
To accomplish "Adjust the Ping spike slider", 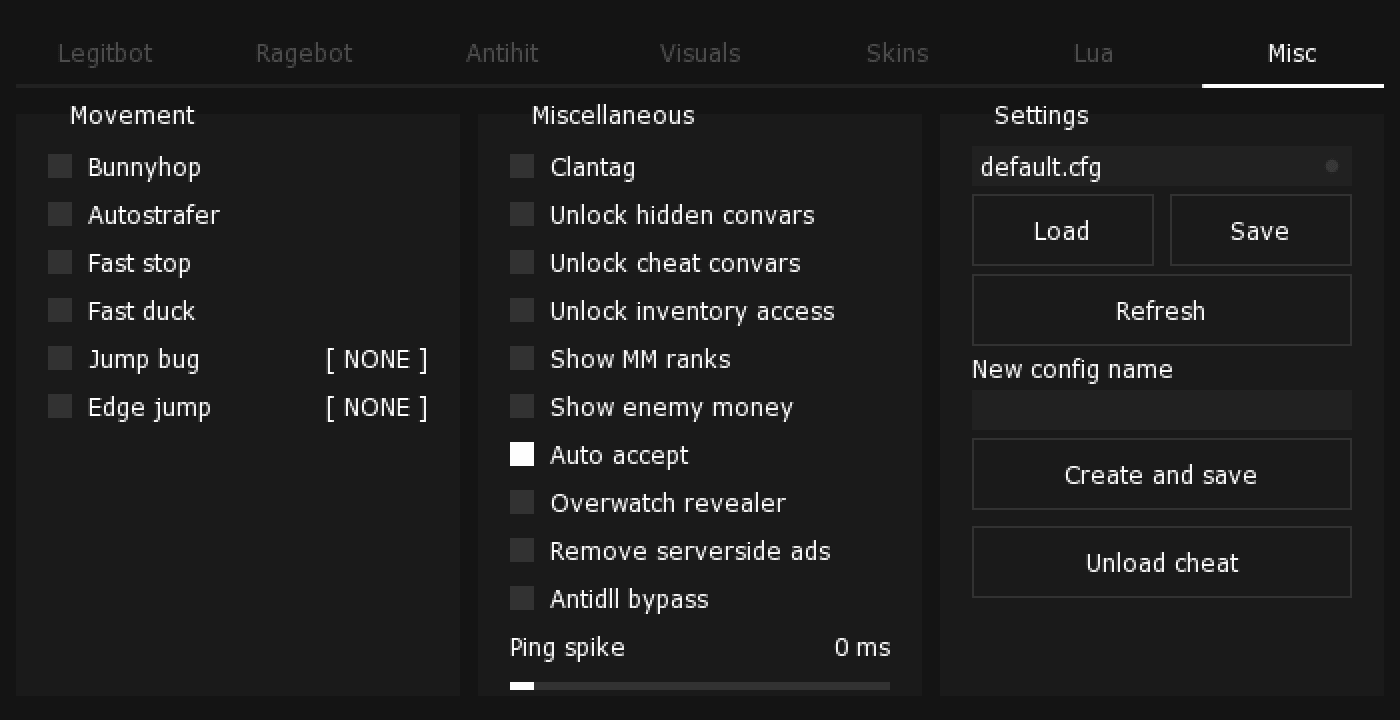I will click(700, 686).
